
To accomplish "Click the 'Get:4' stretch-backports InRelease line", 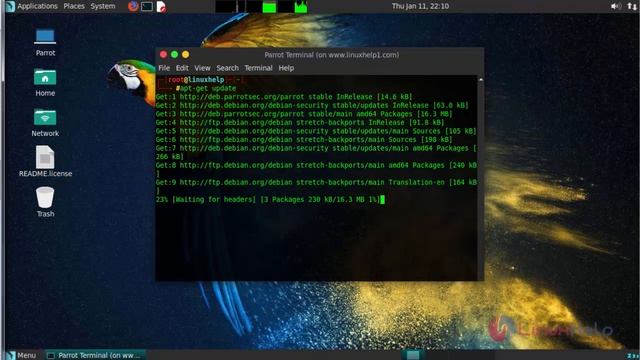I will [300, 122].
